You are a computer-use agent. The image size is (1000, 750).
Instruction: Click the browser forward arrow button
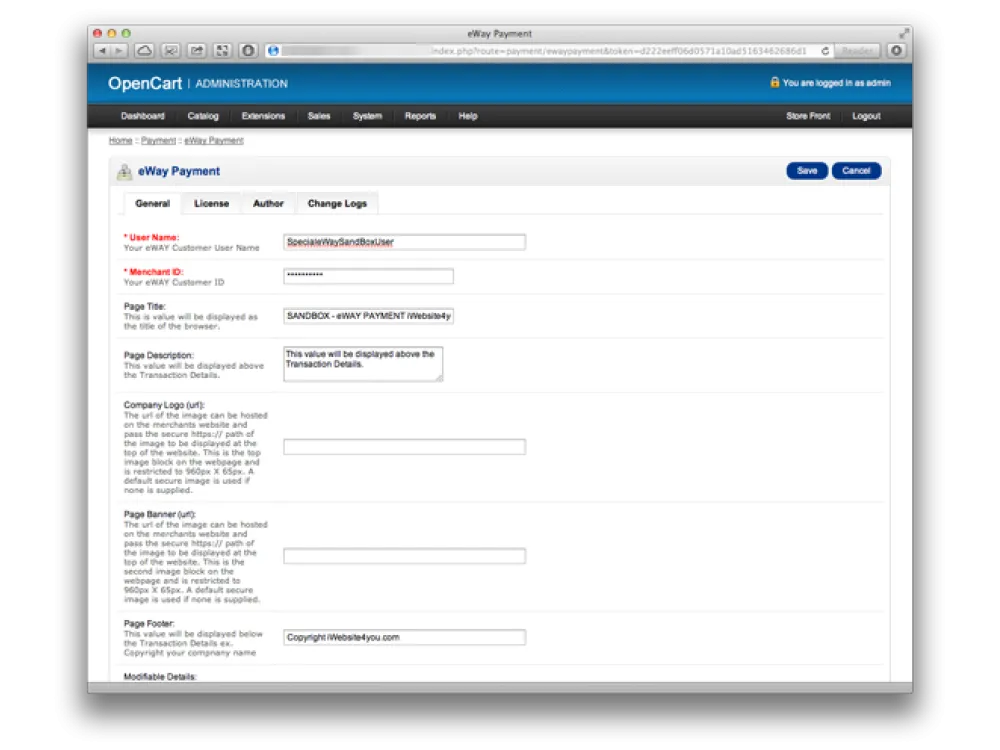click(x=119, y=50)
